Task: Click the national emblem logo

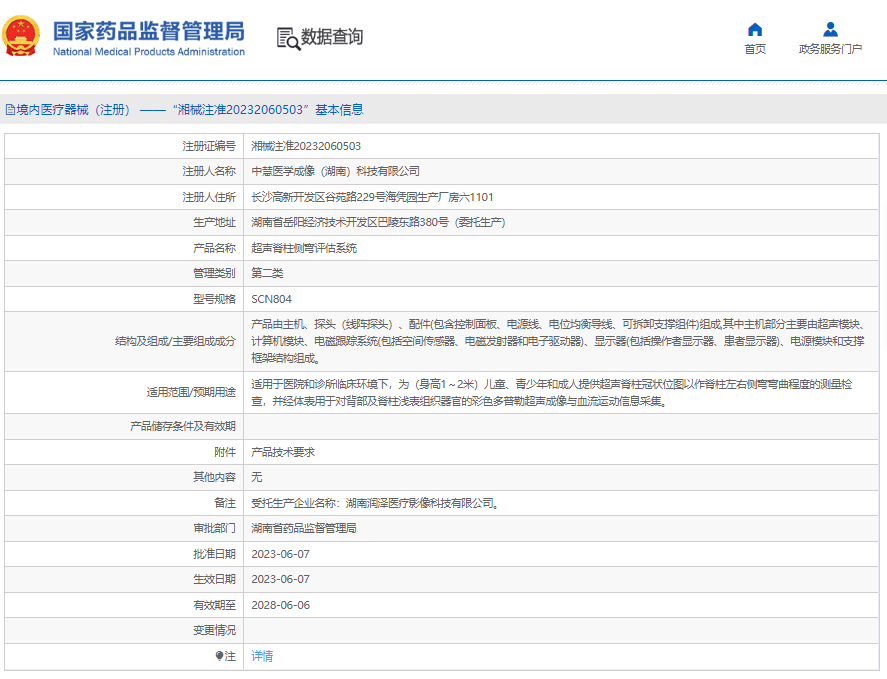Action: (x=21, y=37)
